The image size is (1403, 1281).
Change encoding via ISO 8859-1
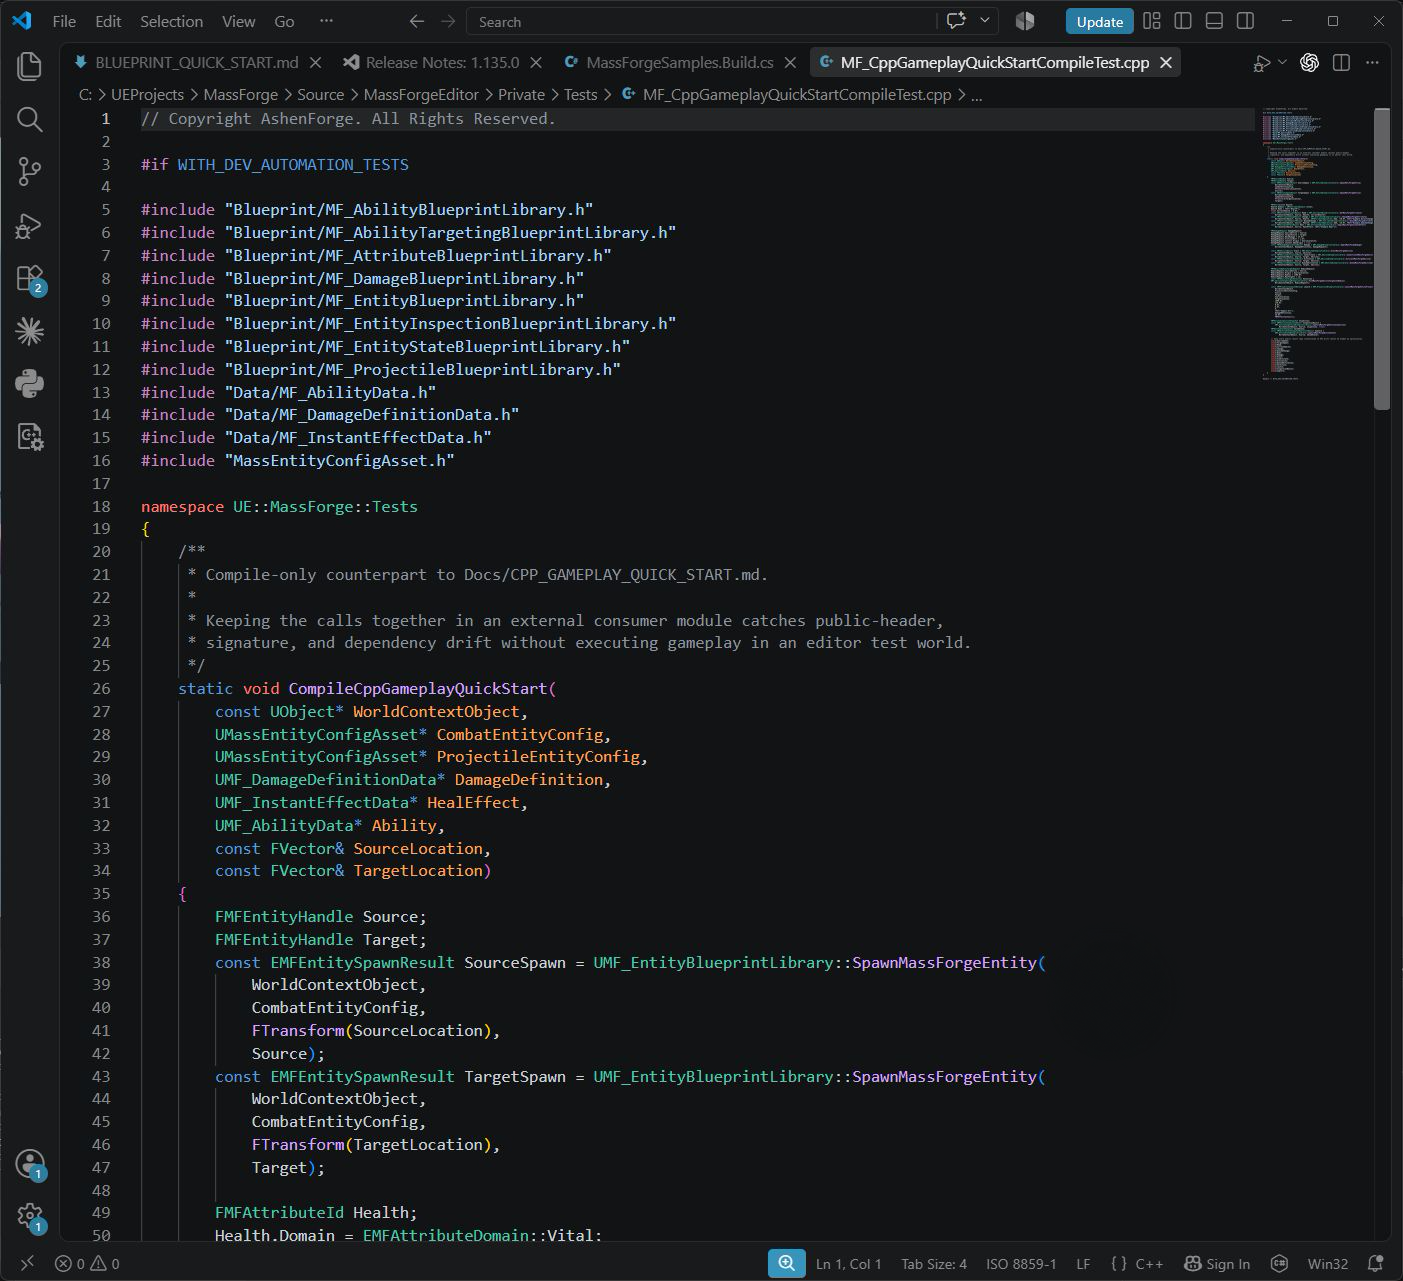pyautogui.click(x=1021, y=1263)
